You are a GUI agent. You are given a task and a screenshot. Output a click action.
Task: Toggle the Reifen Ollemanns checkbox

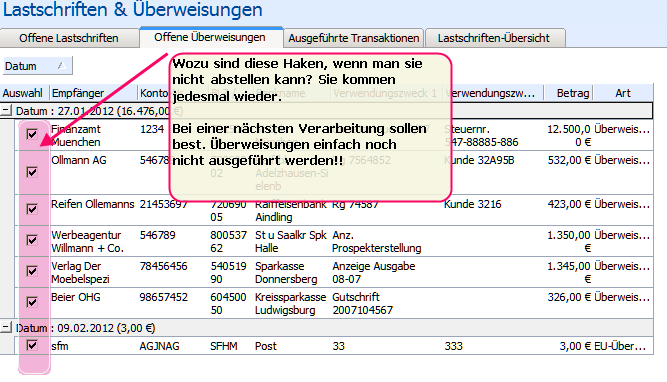point(32,209)
